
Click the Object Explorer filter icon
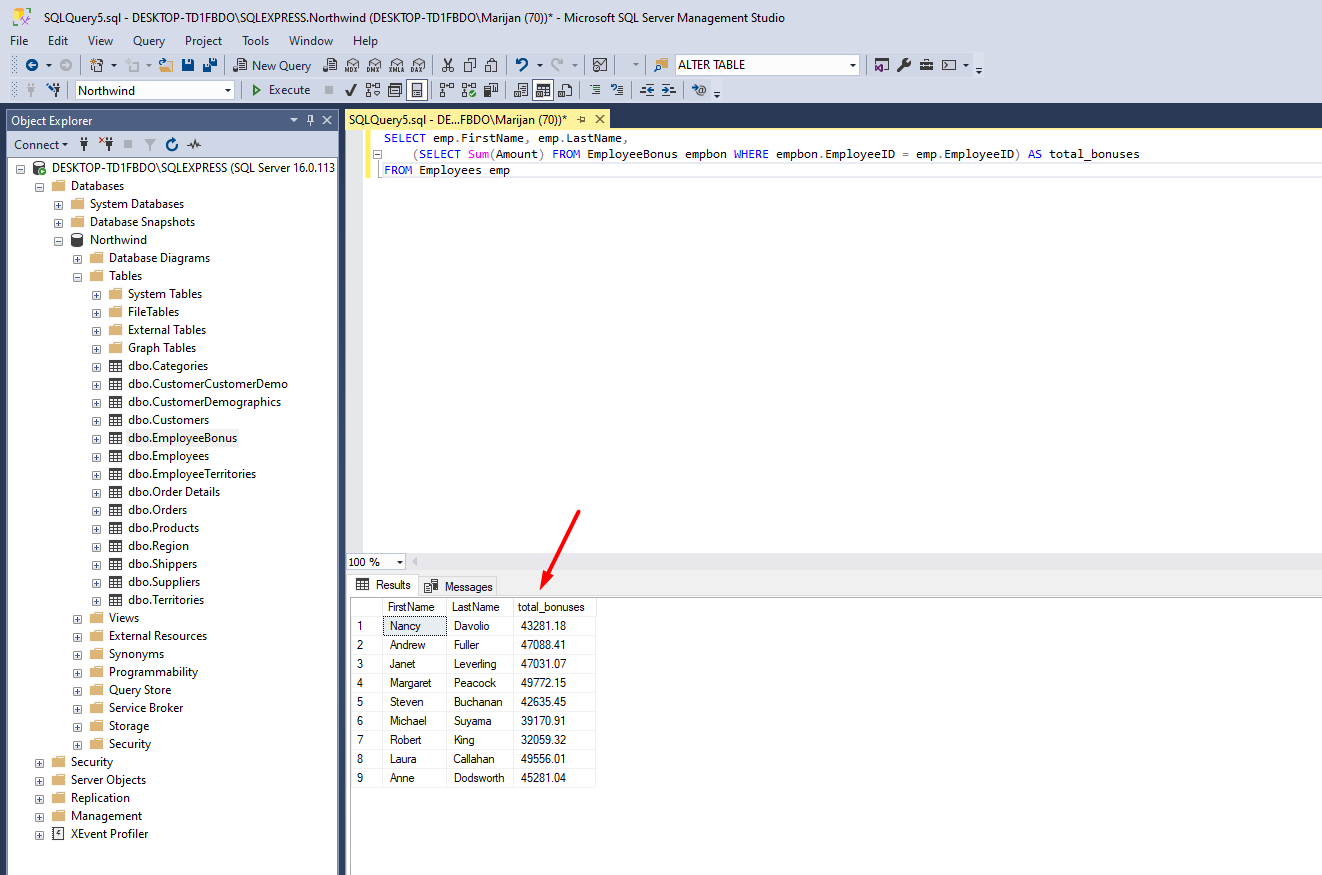(x=150, y=144)
